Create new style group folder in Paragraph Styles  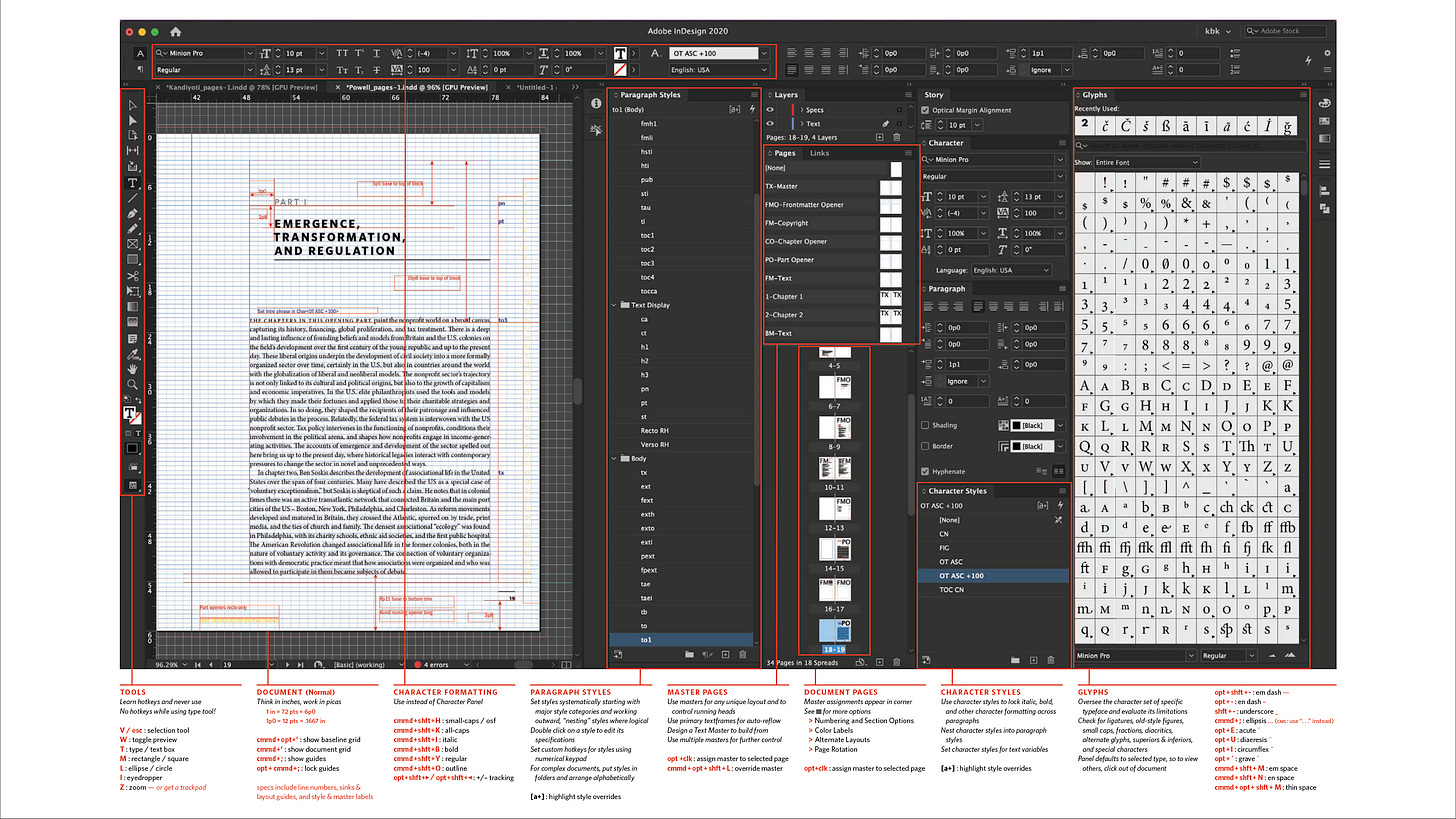pos(689,655)
